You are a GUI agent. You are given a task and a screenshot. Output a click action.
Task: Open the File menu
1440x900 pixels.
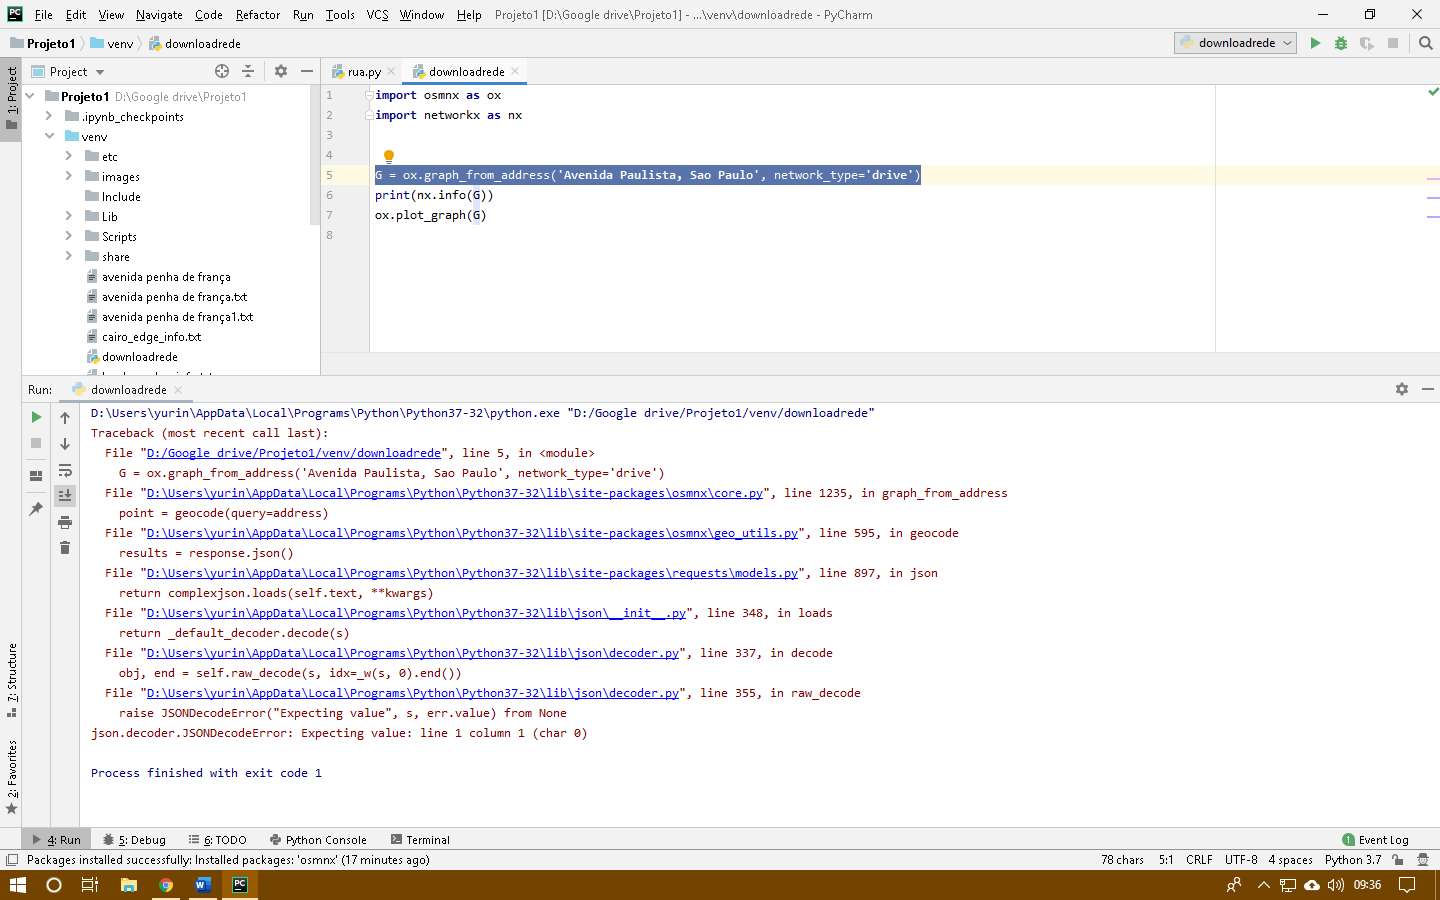43,15
